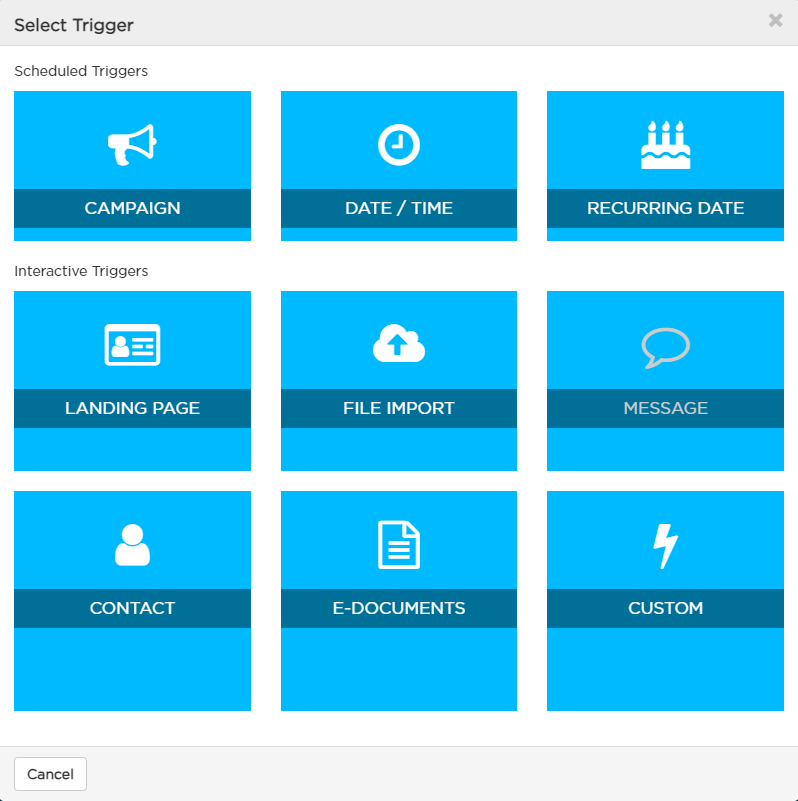Image resolution: width=798 pixels, height=801 pixels.
Task: Click the Campaign megaphone icon
Action: 132,145
